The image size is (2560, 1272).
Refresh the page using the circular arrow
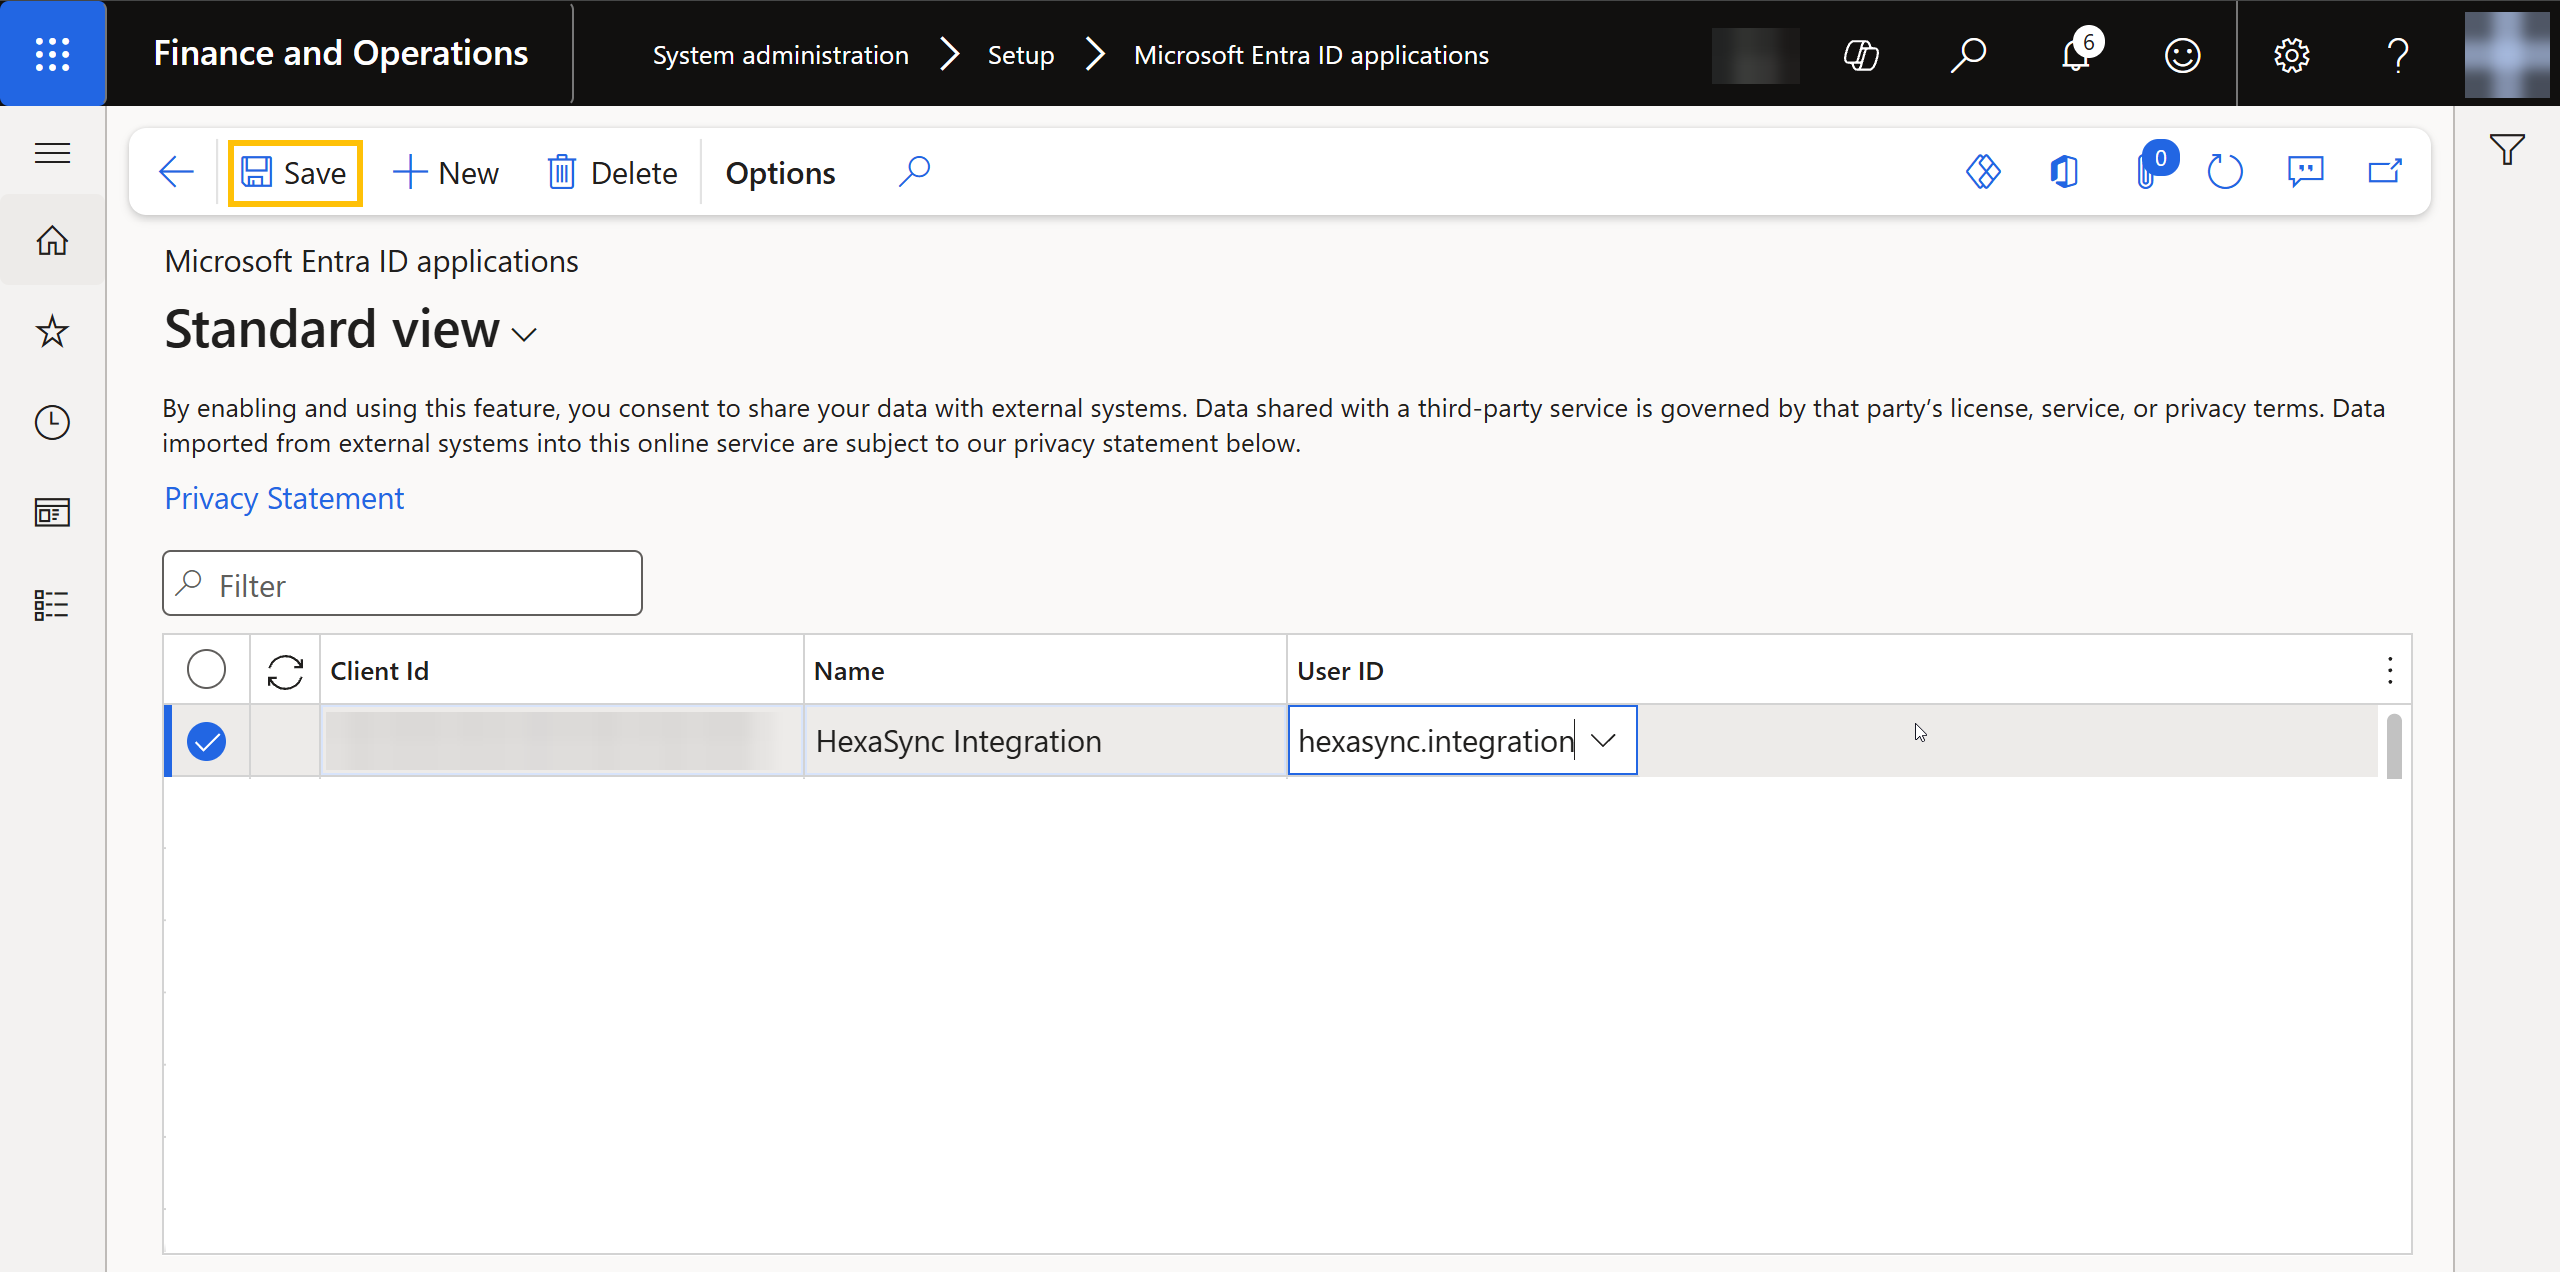pos(2225,172)
